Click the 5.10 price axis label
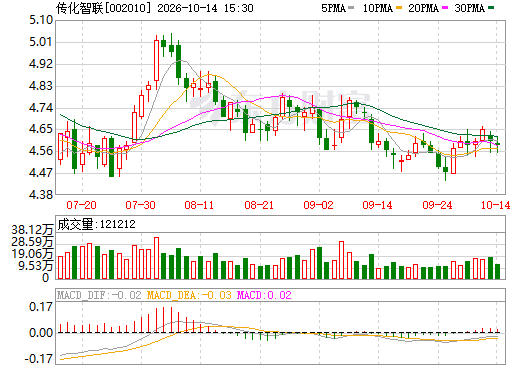The height and width of the screenshot is (365, 520). [x=41, y=20]
